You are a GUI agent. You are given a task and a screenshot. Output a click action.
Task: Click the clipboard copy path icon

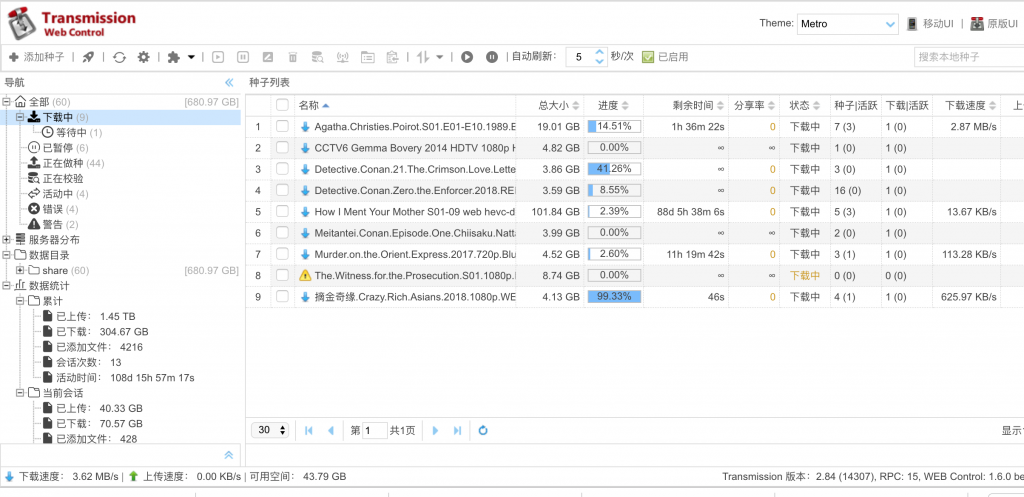pyautogui.click(x=392, y=57)
